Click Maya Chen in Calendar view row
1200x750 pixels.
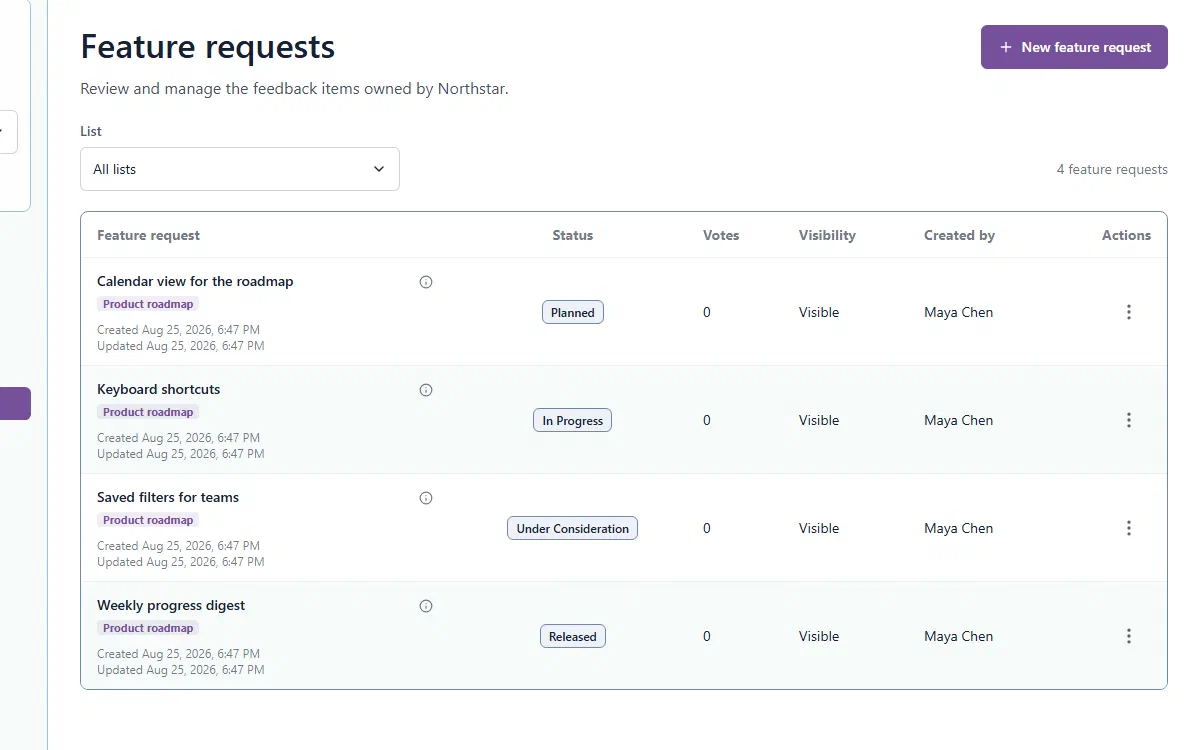958,312
